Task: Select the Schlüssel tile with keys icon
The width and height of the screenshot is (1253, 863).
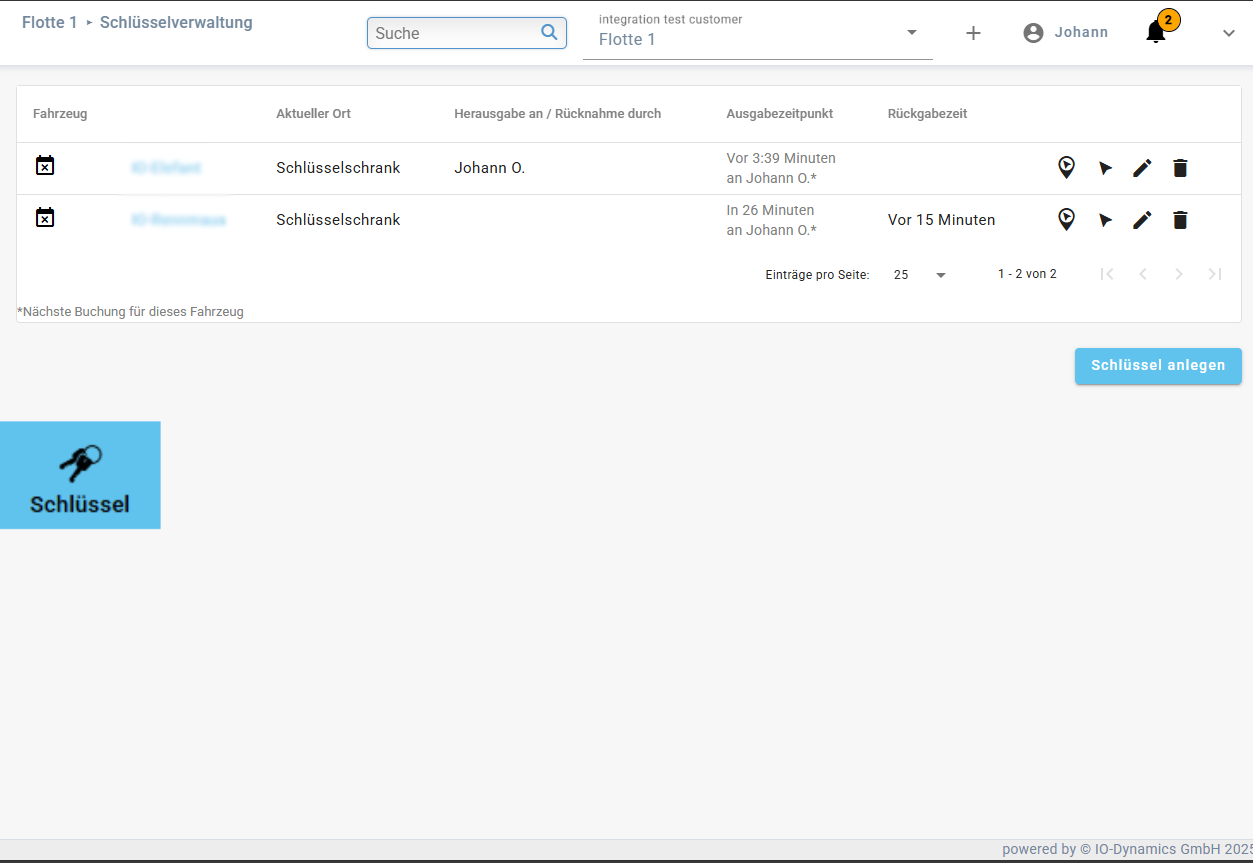Action: click(x=80, y=475)
